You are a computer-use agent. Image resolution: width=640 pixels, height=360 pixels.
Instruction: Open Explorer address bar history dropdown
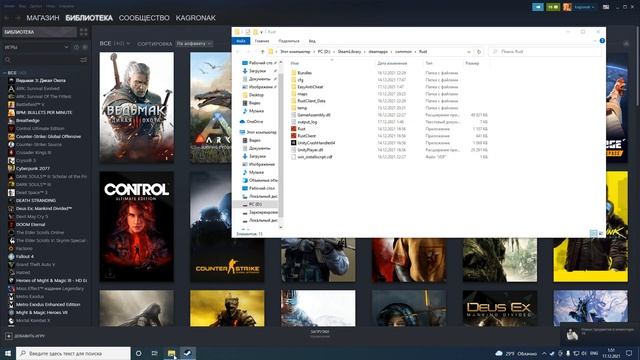pyautogui.click(x=468, y=52)
